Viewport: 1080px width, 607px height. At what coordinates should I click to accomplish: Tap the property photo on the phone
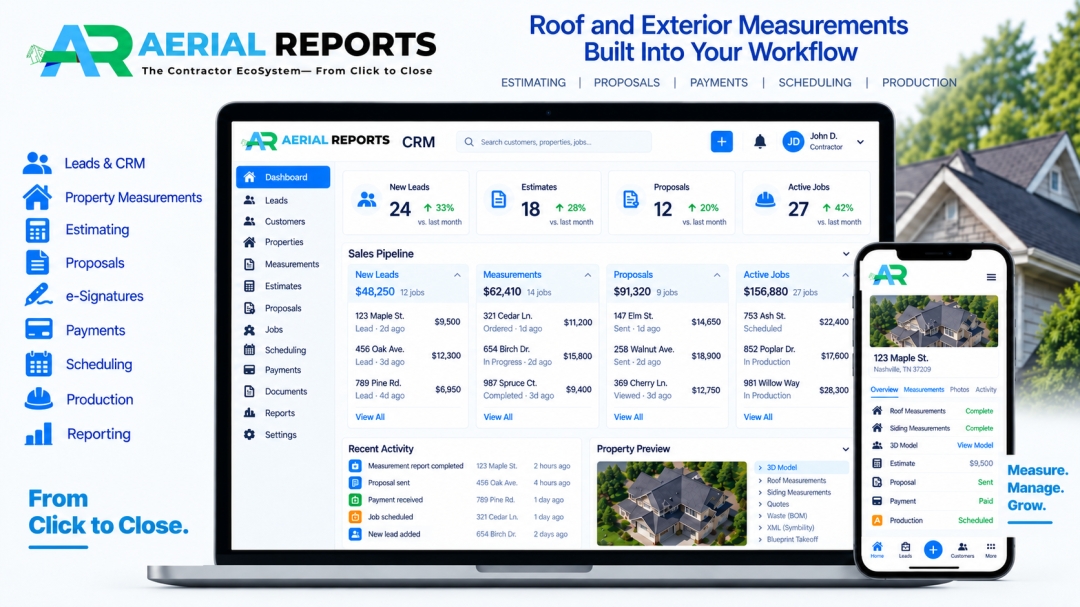[x=933, y=321]
